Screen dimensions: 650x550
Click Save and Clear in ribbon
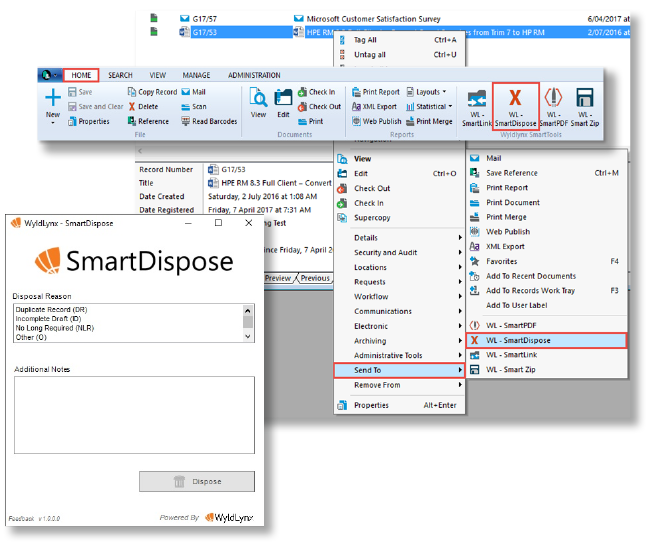tap(95, 107)
